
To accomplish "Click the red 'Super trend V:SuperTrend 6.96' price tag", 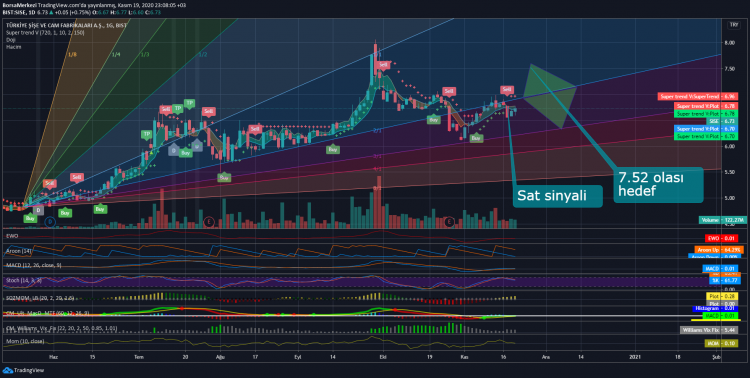I will [697, 97].
